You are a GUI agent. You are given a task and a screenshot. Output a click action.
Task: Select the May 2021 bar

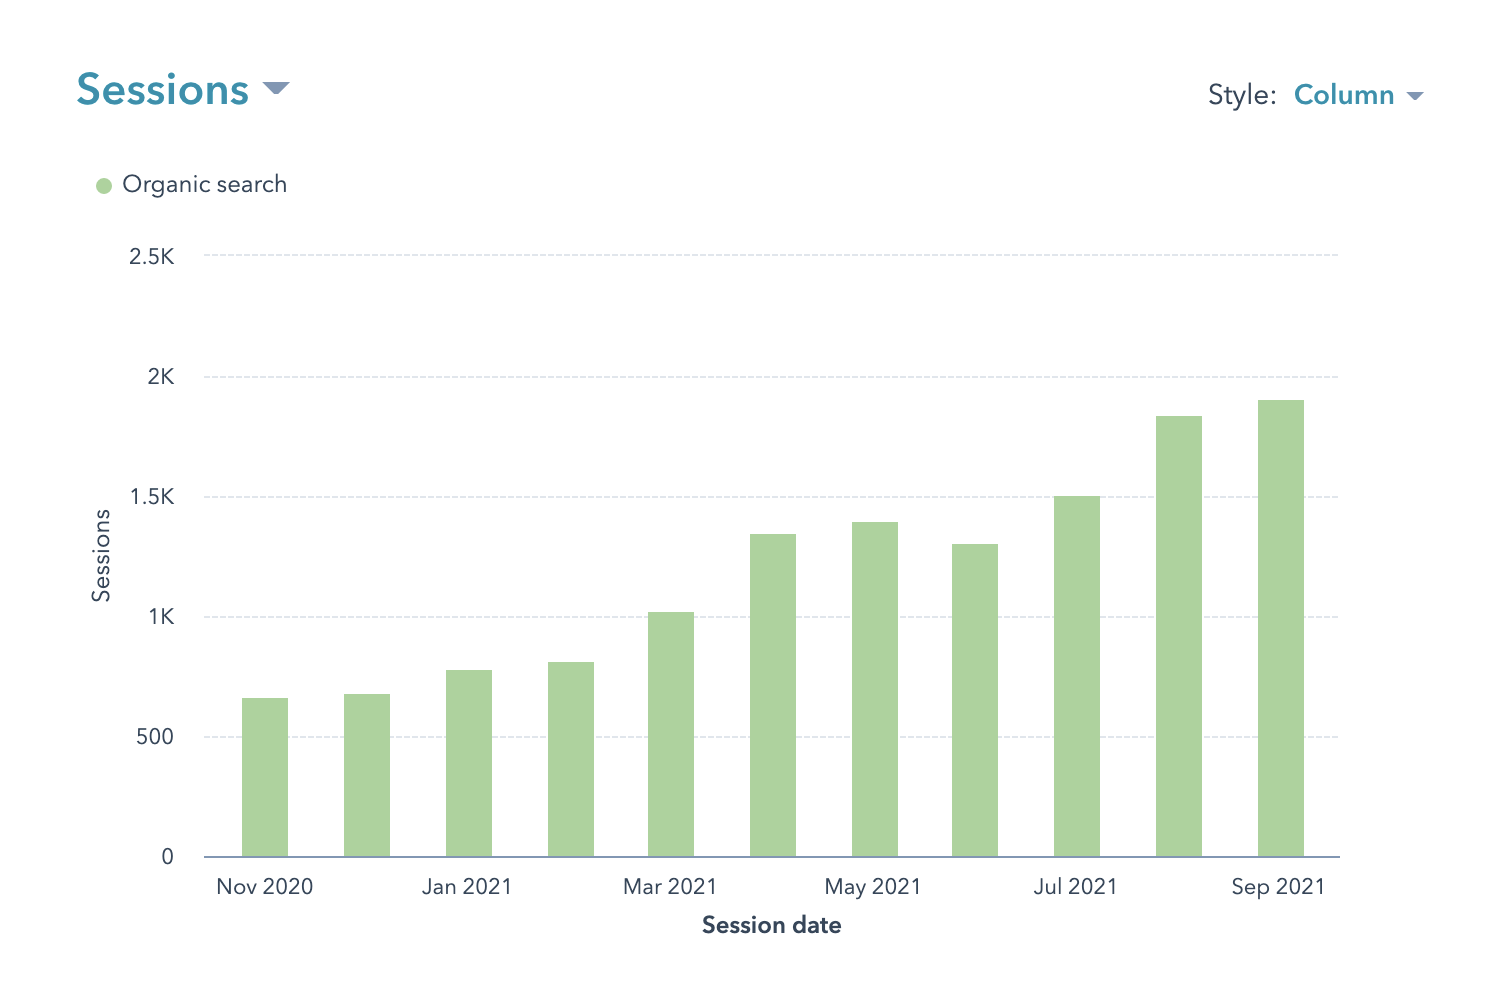pos(875,689)
